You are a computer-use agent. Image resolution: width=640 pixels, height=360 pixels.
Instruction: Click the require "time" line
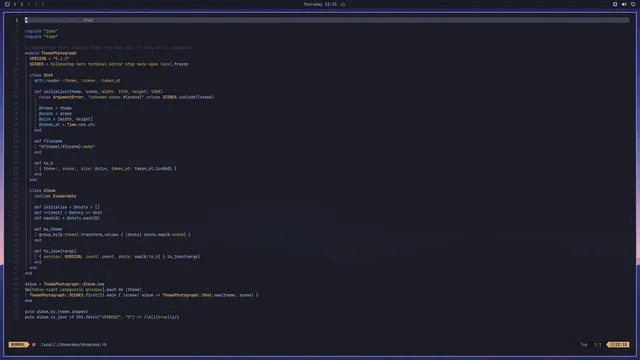[x=41, y=36]
